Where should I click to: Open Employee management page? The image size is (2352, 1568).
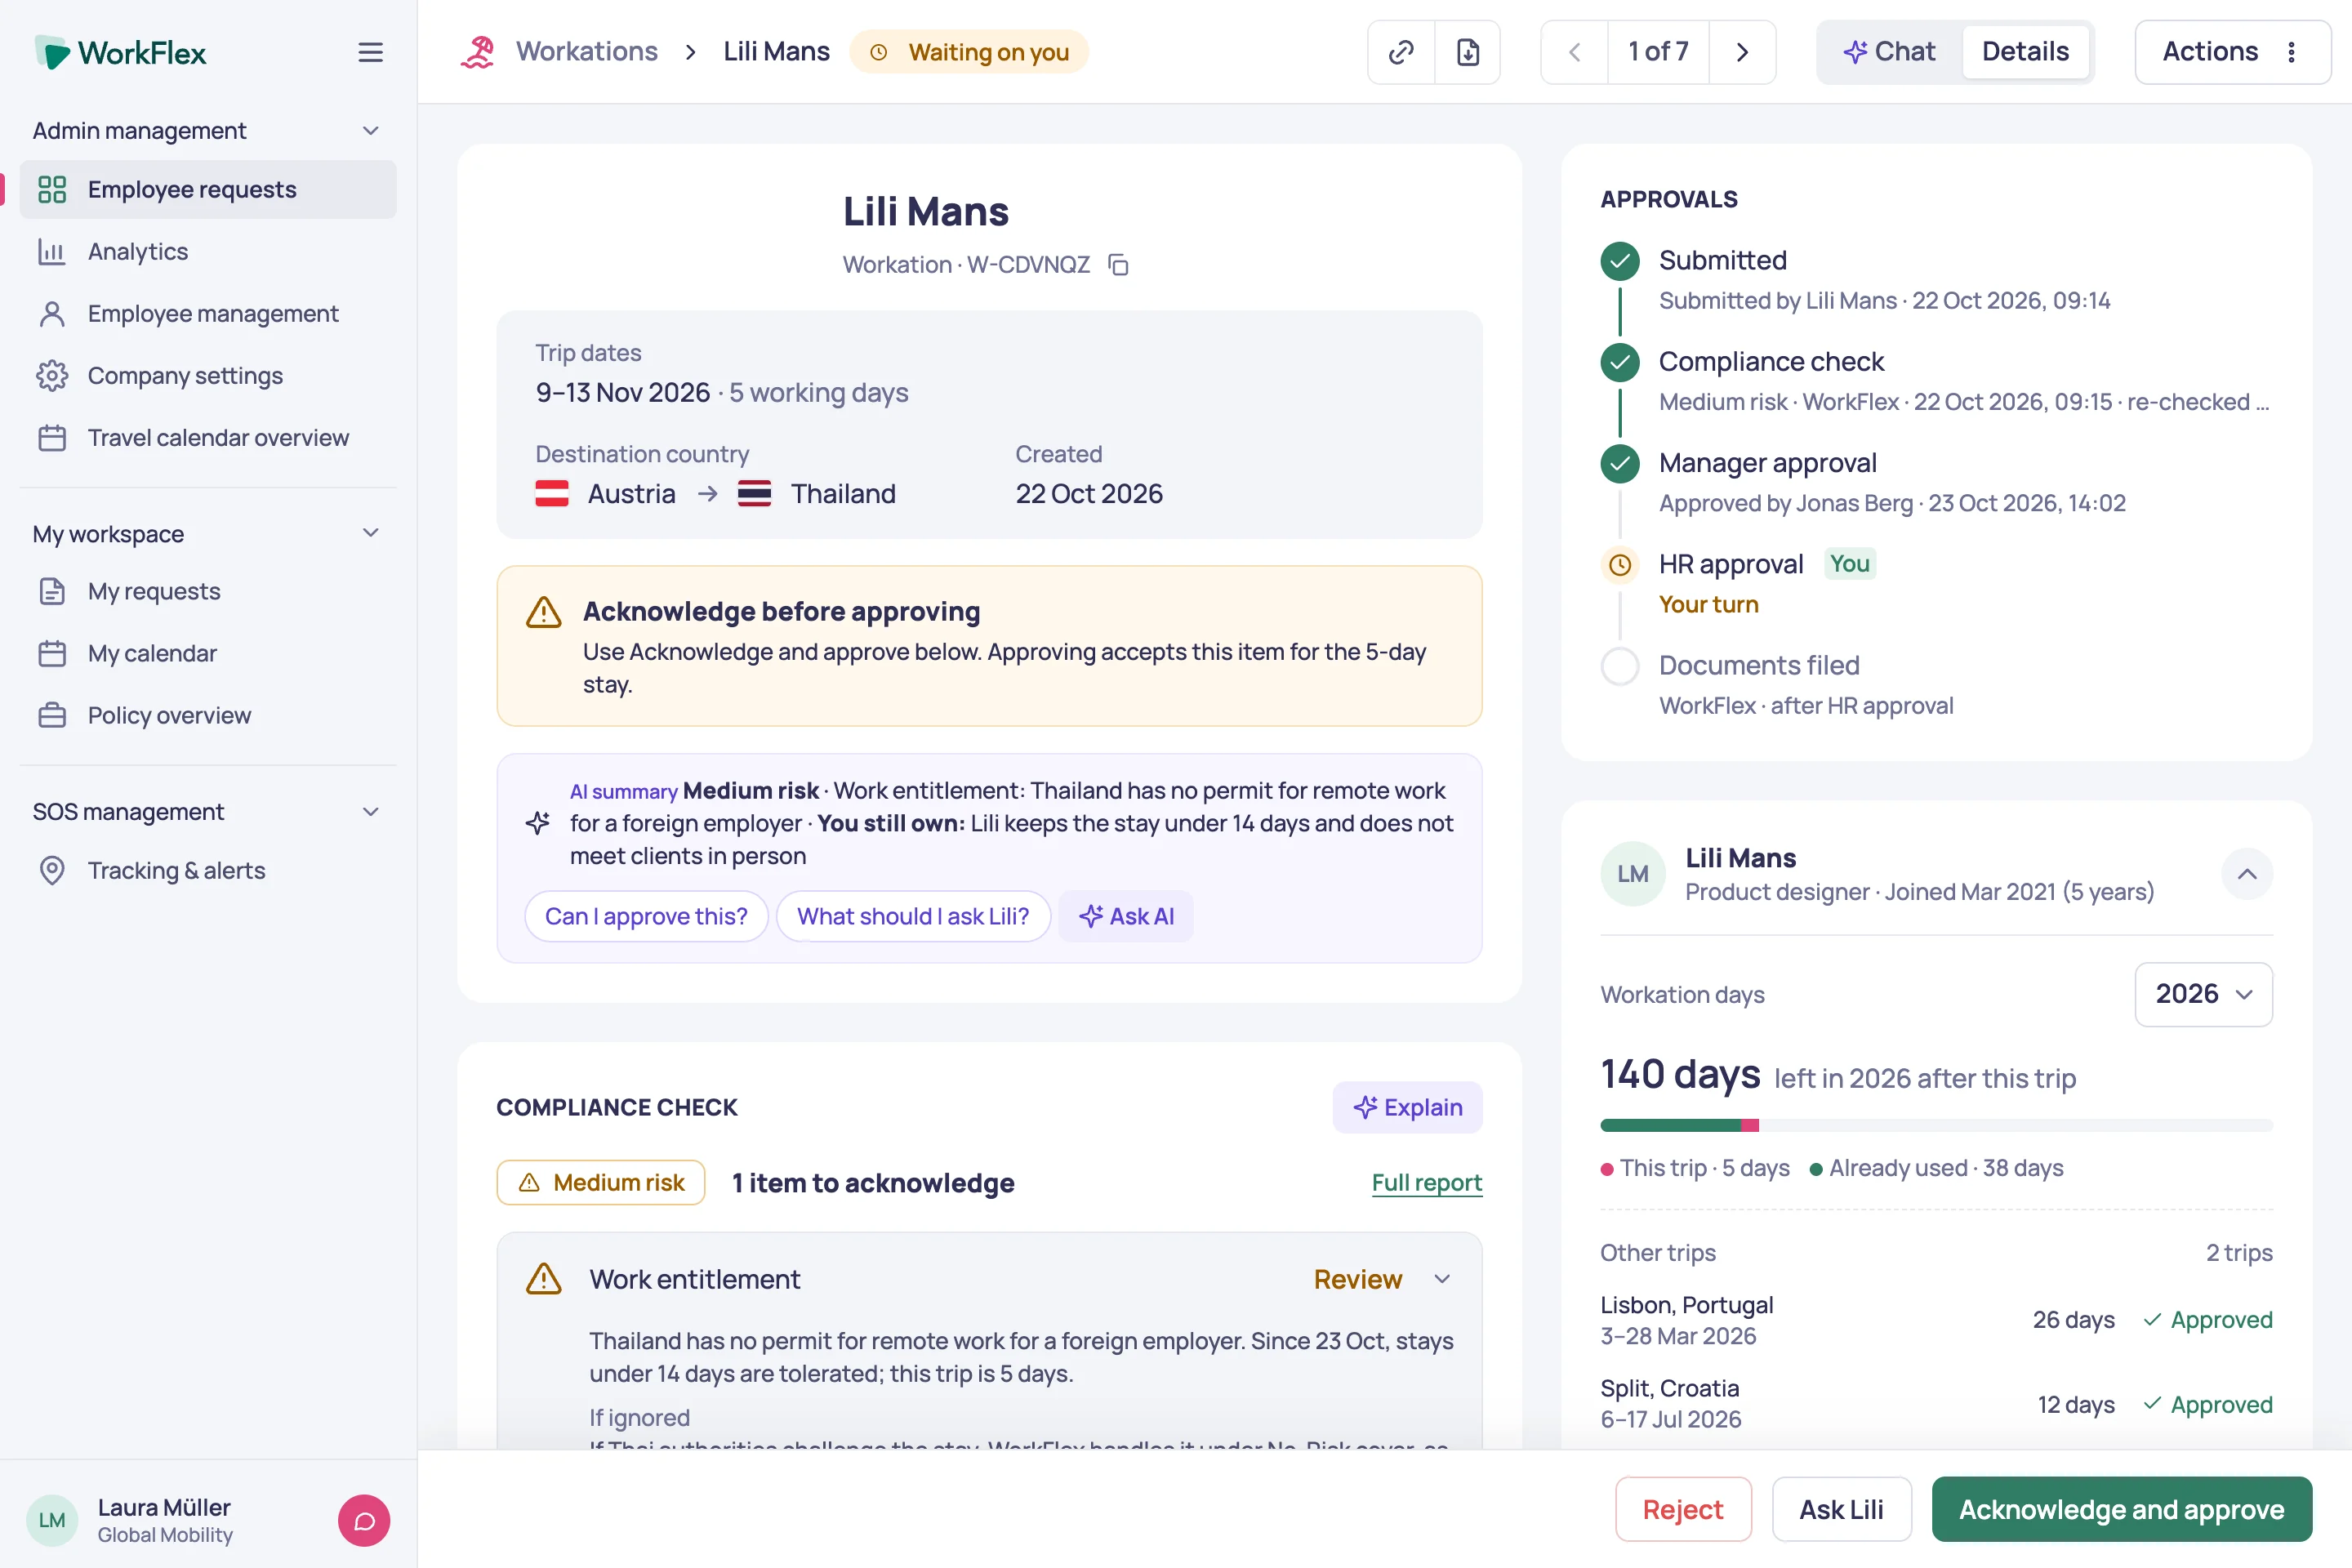208,313
